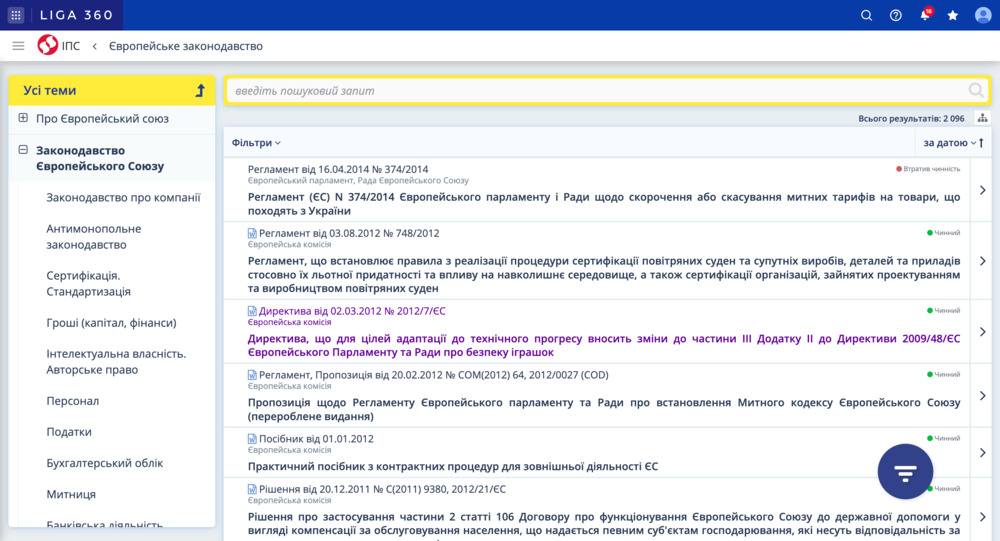Screen dimensions: 1000x541
Task: Open the hamburger side menu
Action: pos(18,46)
